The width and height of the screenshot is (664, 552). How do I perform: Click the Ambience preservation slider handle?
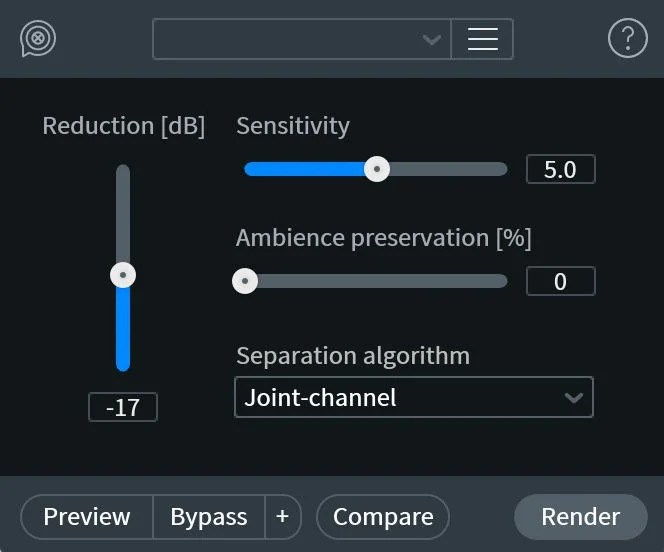(x=245, y=281)
